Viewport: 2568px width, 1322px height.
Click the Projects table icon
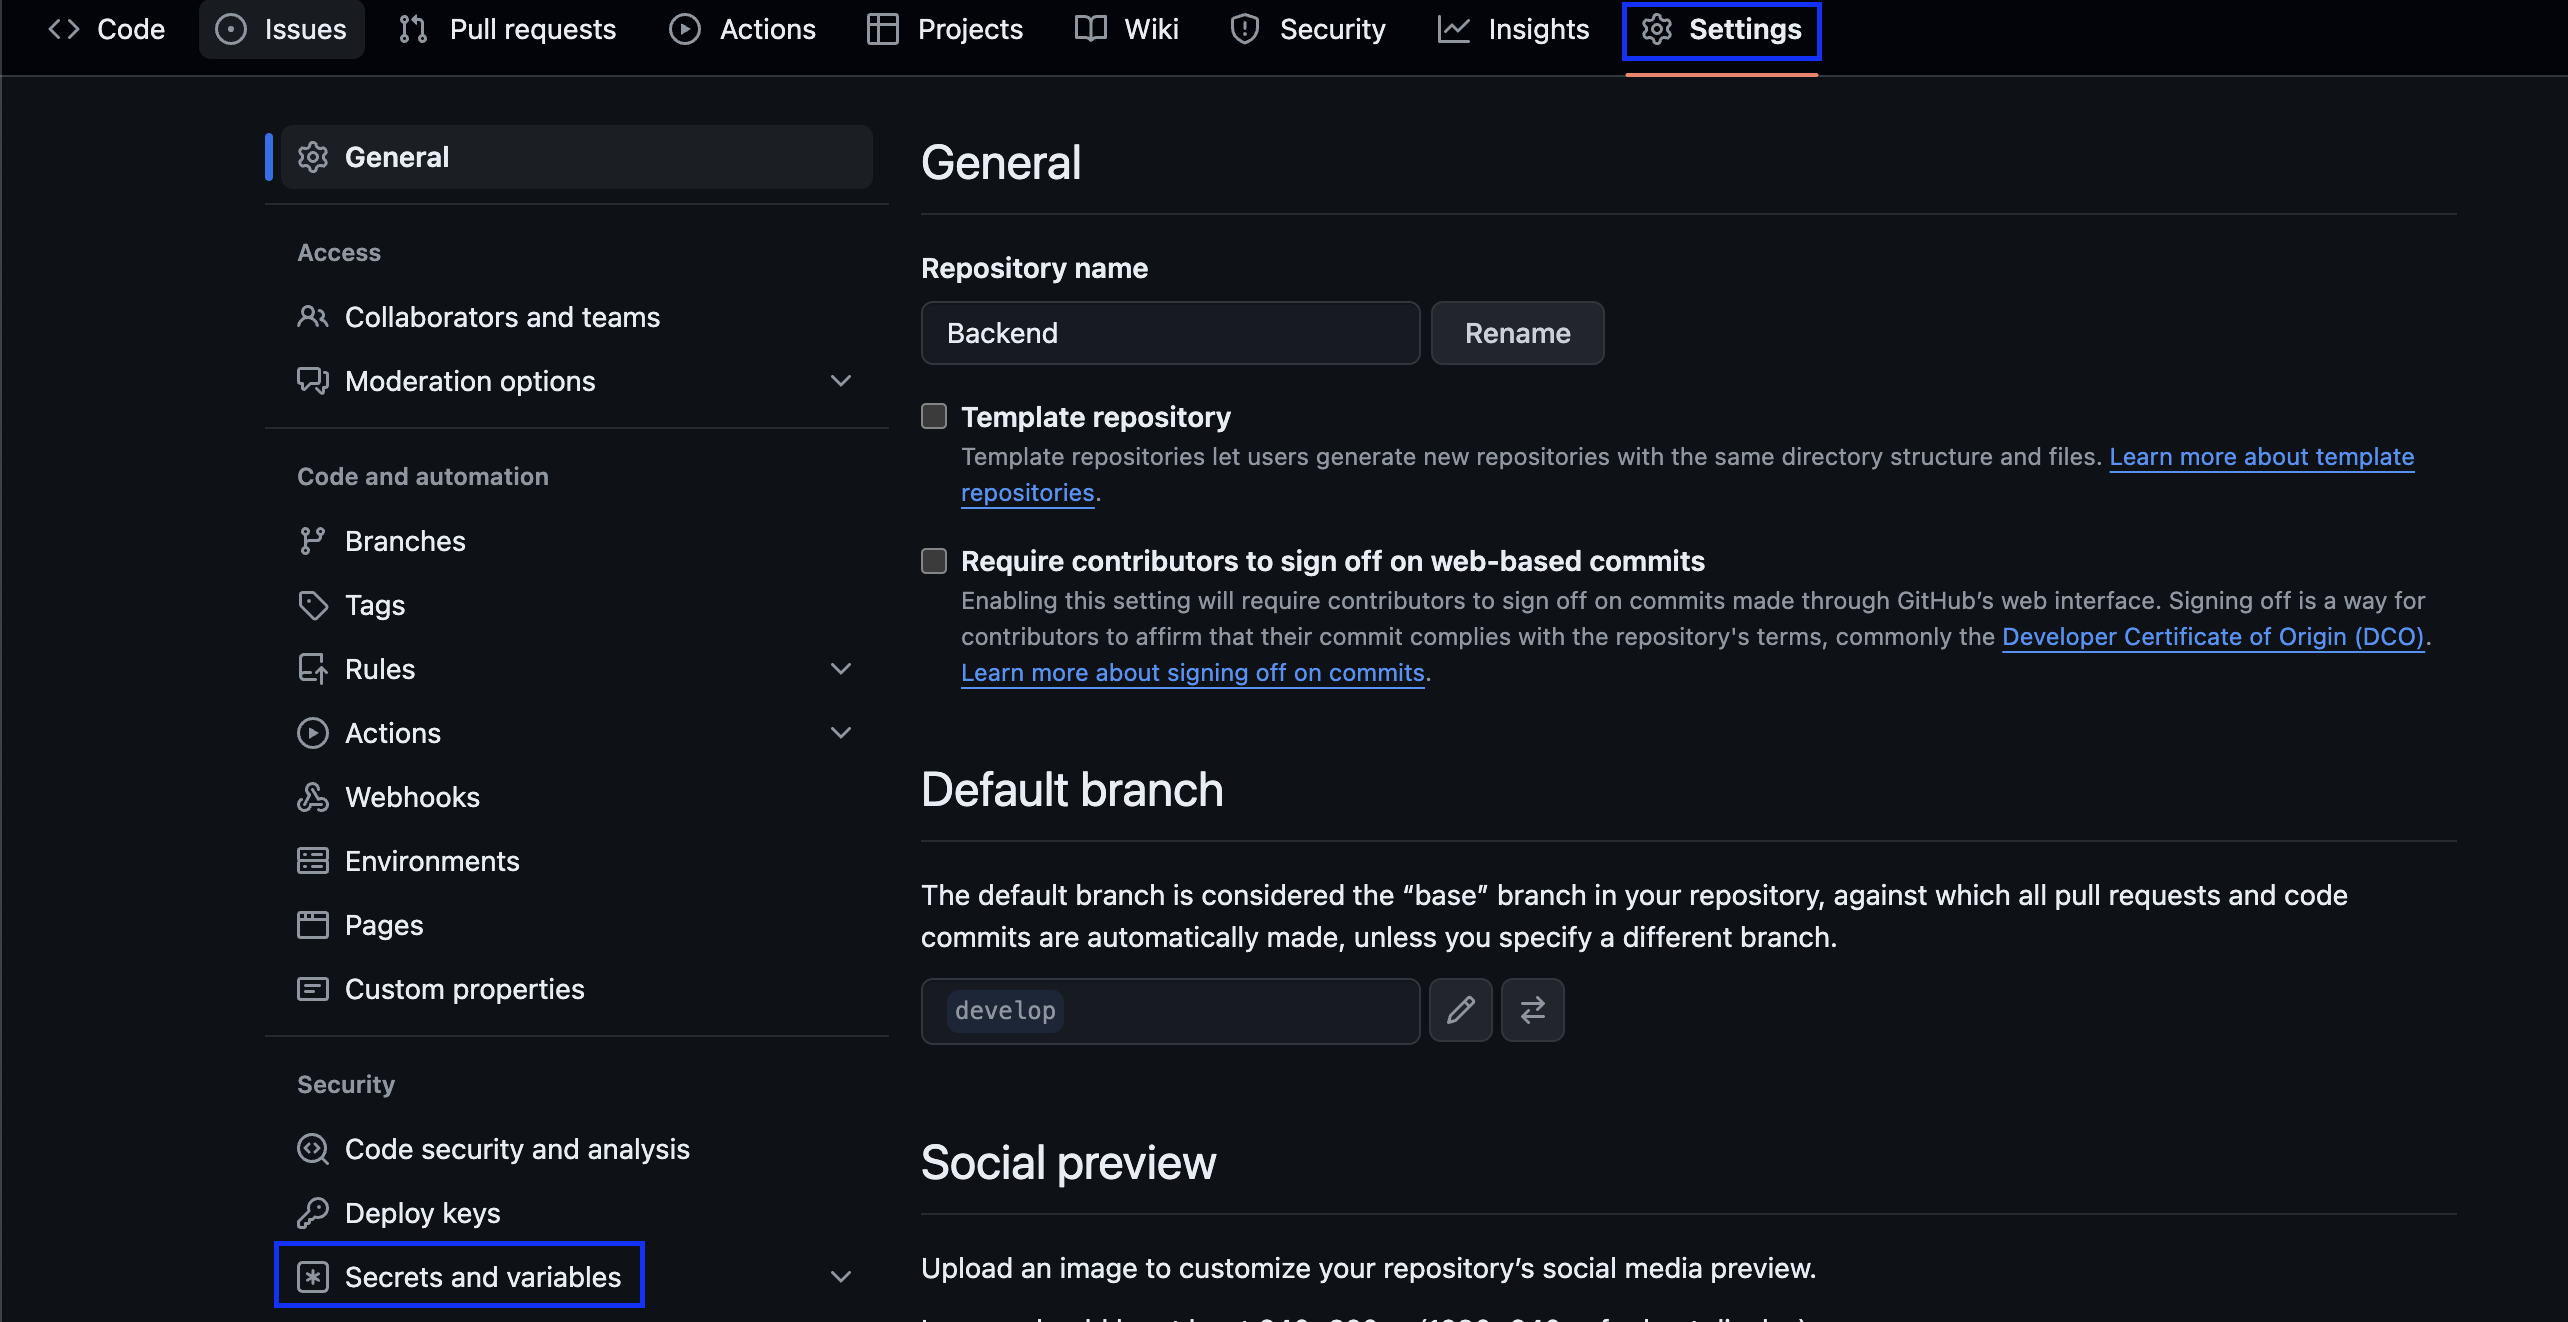[883, 29]
